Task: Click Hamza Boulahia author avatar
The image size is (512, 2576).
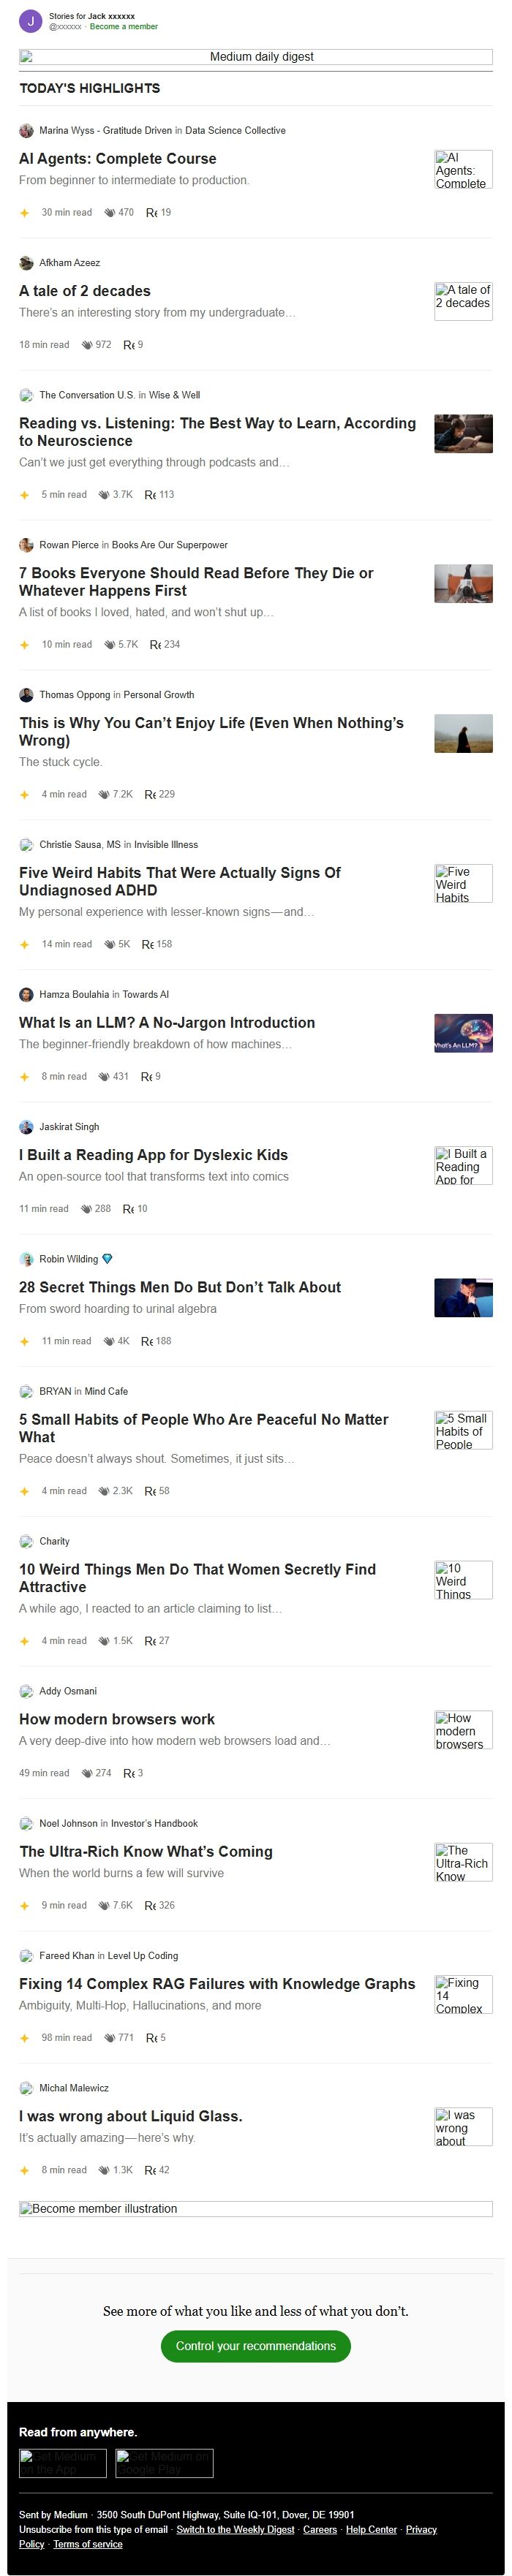Action: (x=26, y=994)
